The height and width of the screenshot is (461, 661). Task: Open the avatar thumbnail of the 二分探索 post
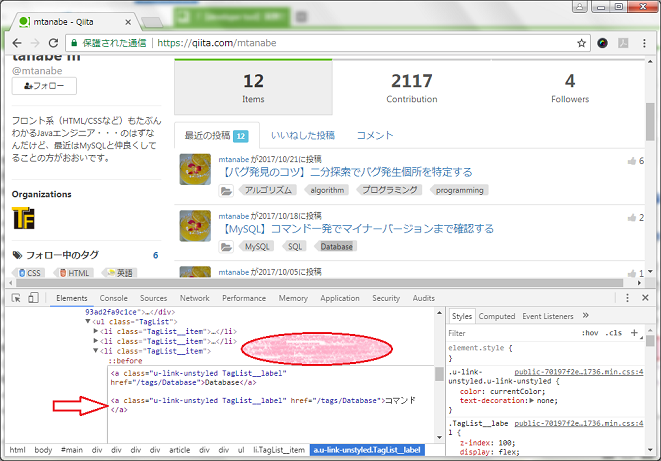click(x=195, y=169)
